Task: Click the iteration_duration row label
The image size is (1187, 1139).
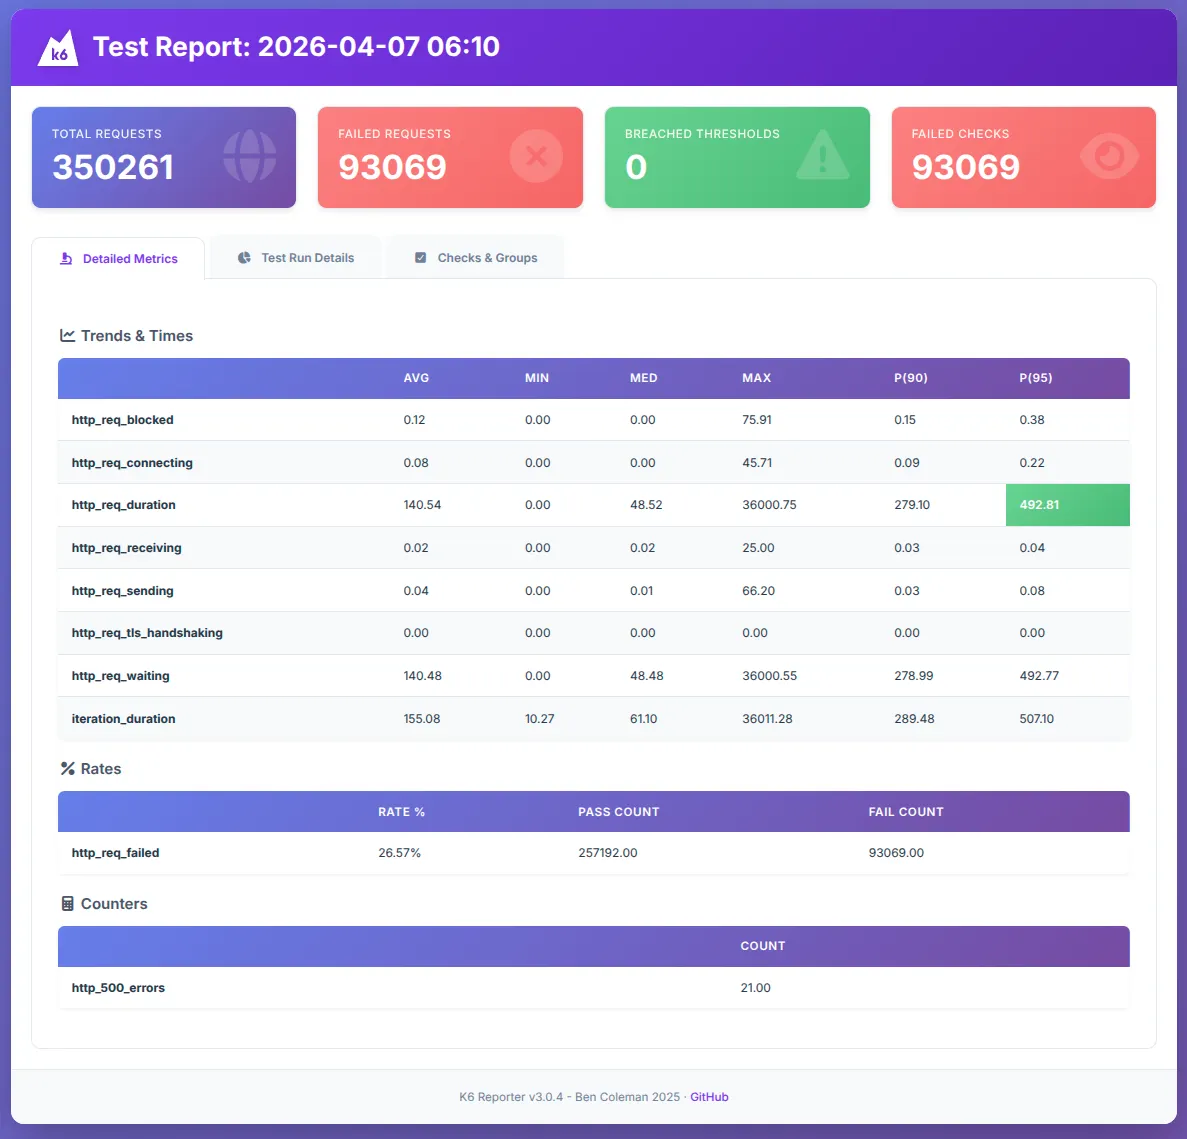Action: pos(123,719)
